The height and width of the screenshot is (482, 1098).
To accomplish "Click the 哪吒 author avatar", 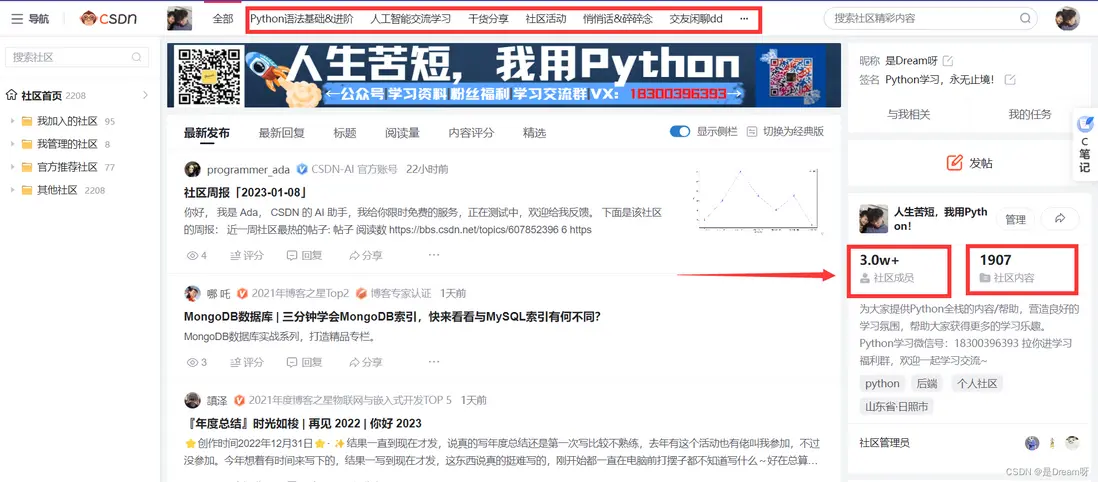I will pos(193,293).
